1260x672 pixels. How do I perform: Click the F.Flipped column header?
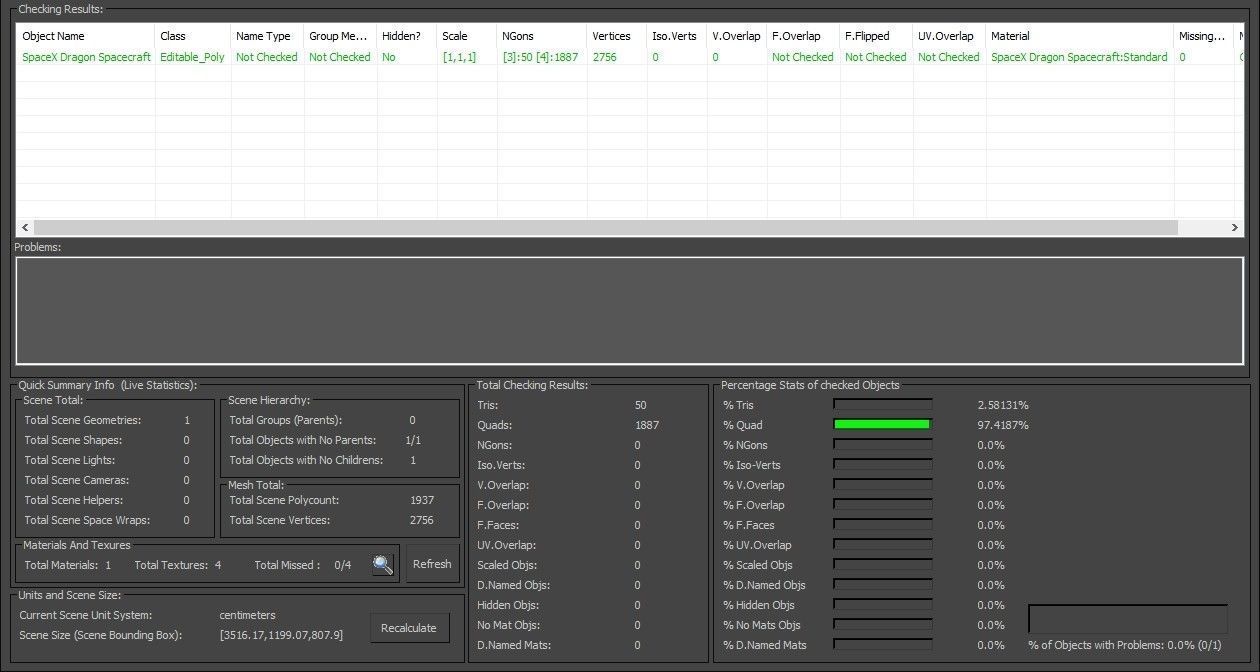click(x=876, y=36)
